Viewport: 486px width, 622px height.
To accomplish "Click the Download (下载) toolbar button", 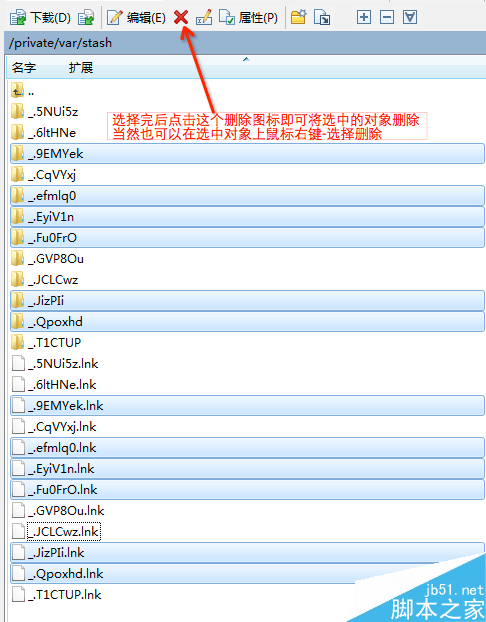I will pyautogui.click(x=40, y=18).
